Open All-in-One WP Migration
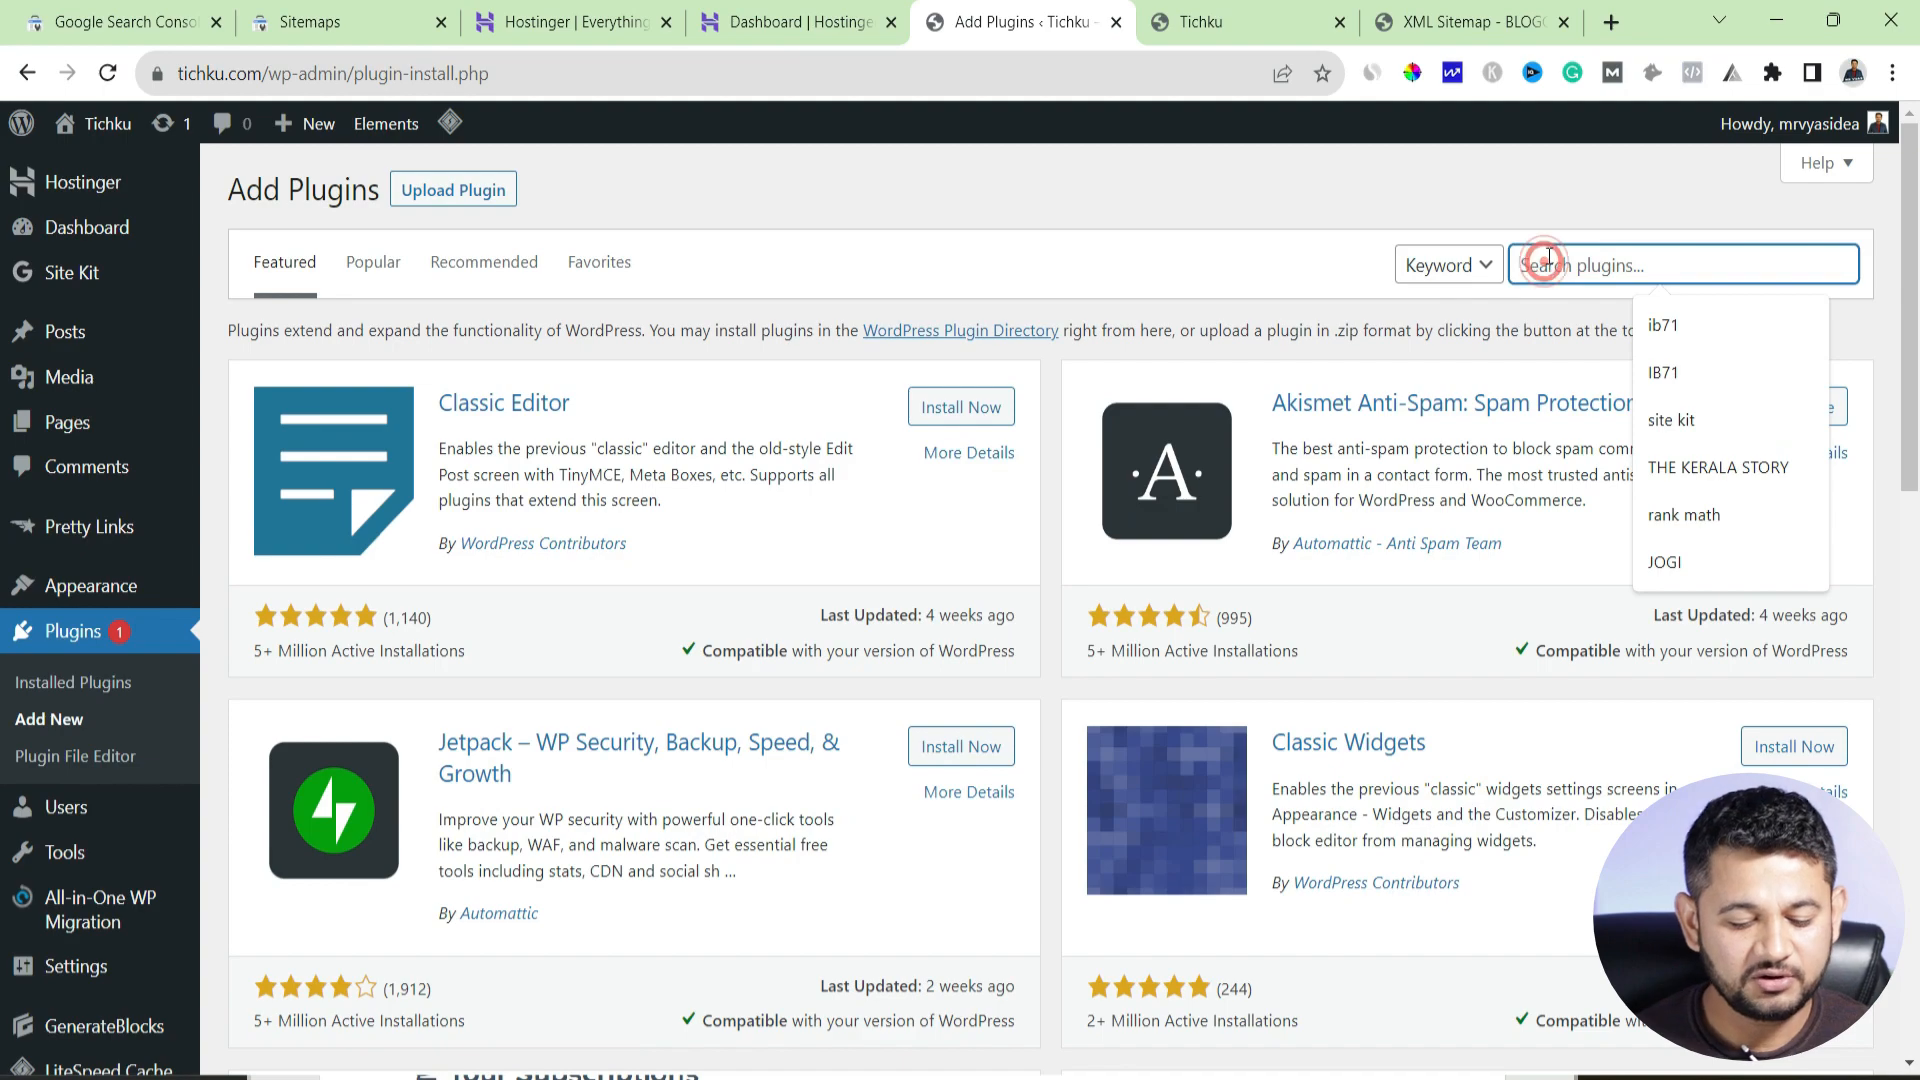Image resolution: width=1920 pixels, height=1080 pixels. 100,909
